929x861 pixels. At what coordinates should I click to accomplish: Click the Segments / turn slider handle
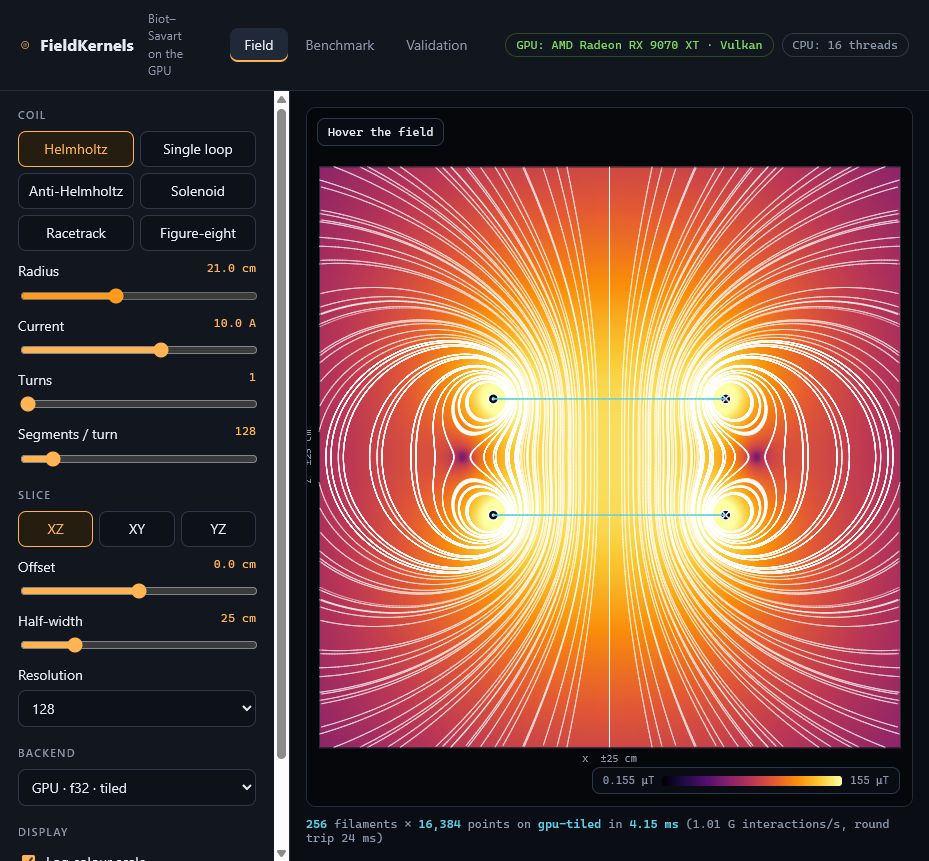(53, 459)
